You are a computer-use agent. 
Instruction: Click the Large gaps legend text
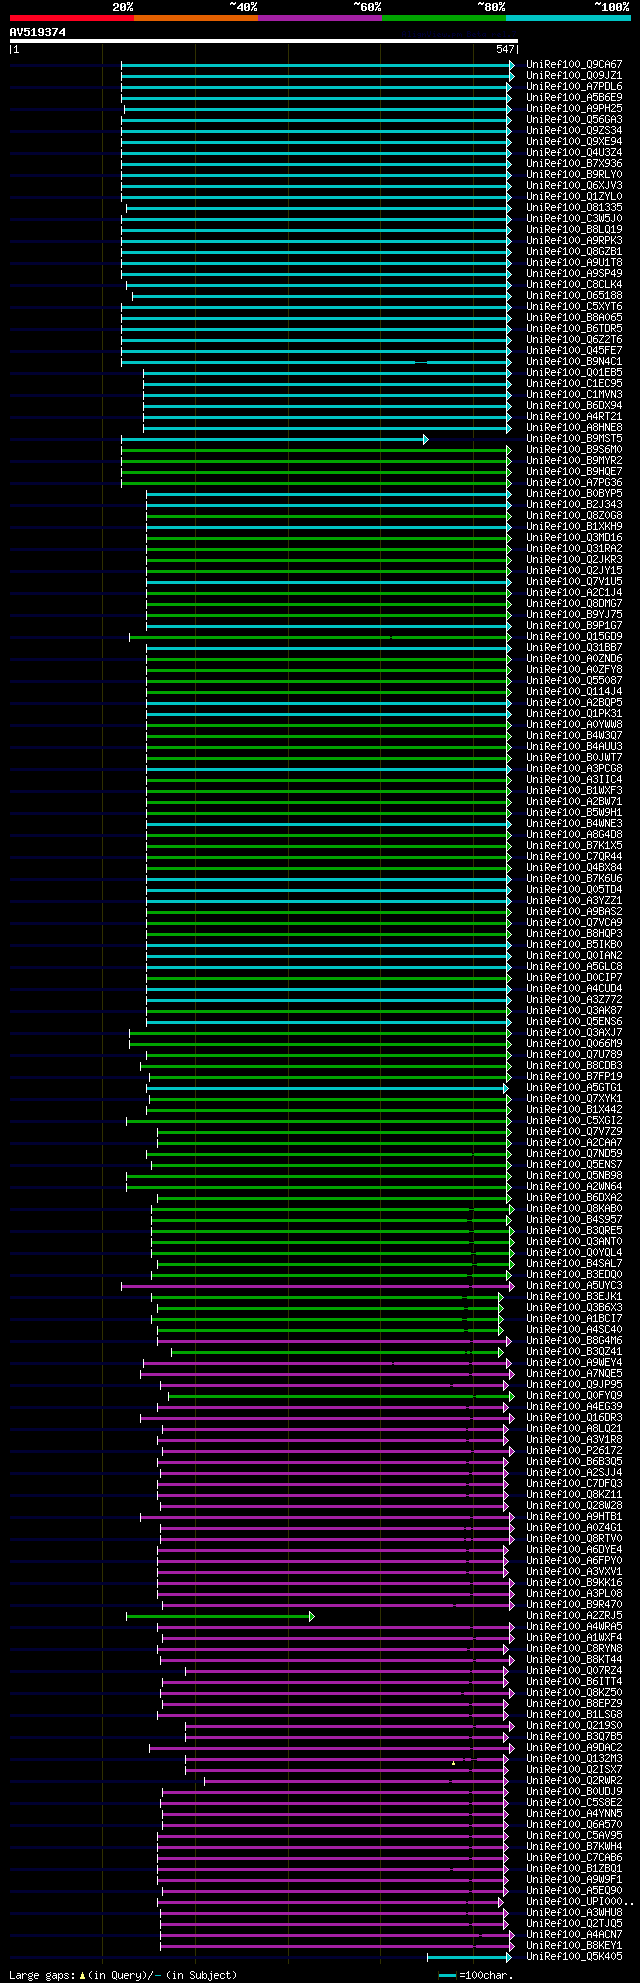click(123, 1975)
